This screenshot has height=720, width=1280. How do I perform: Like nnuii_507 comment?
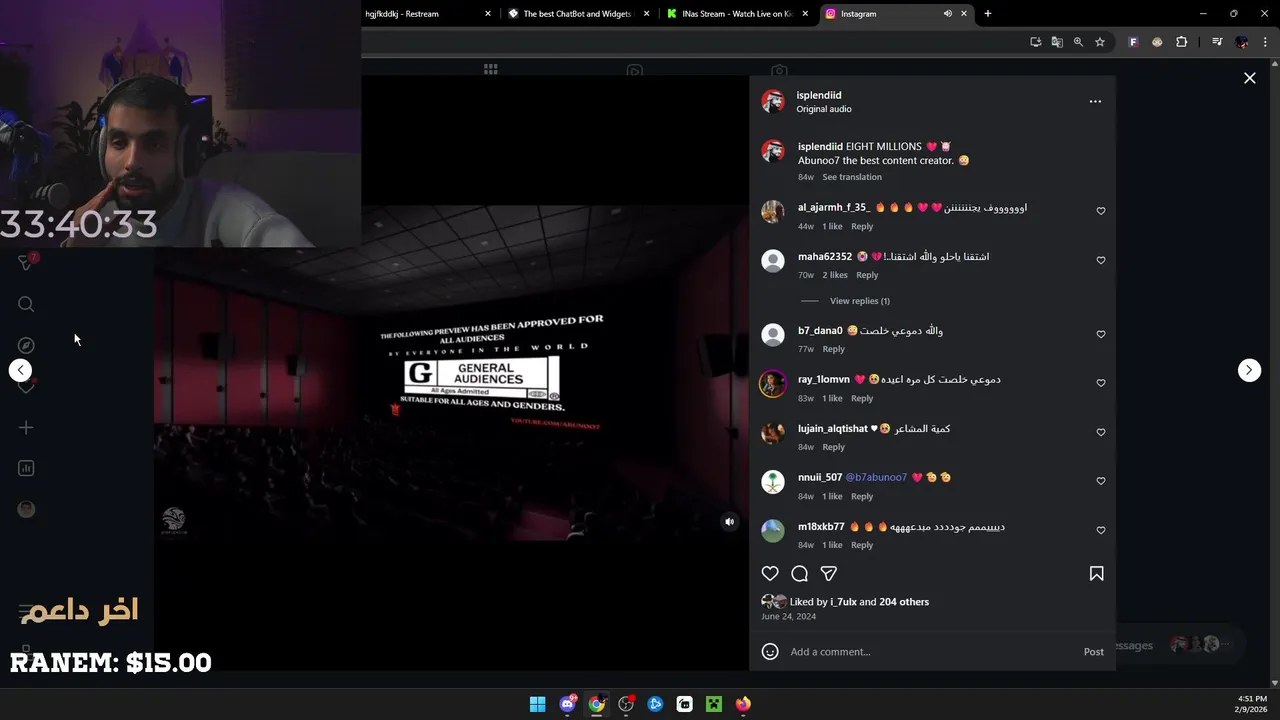(x=1101, y=481)
